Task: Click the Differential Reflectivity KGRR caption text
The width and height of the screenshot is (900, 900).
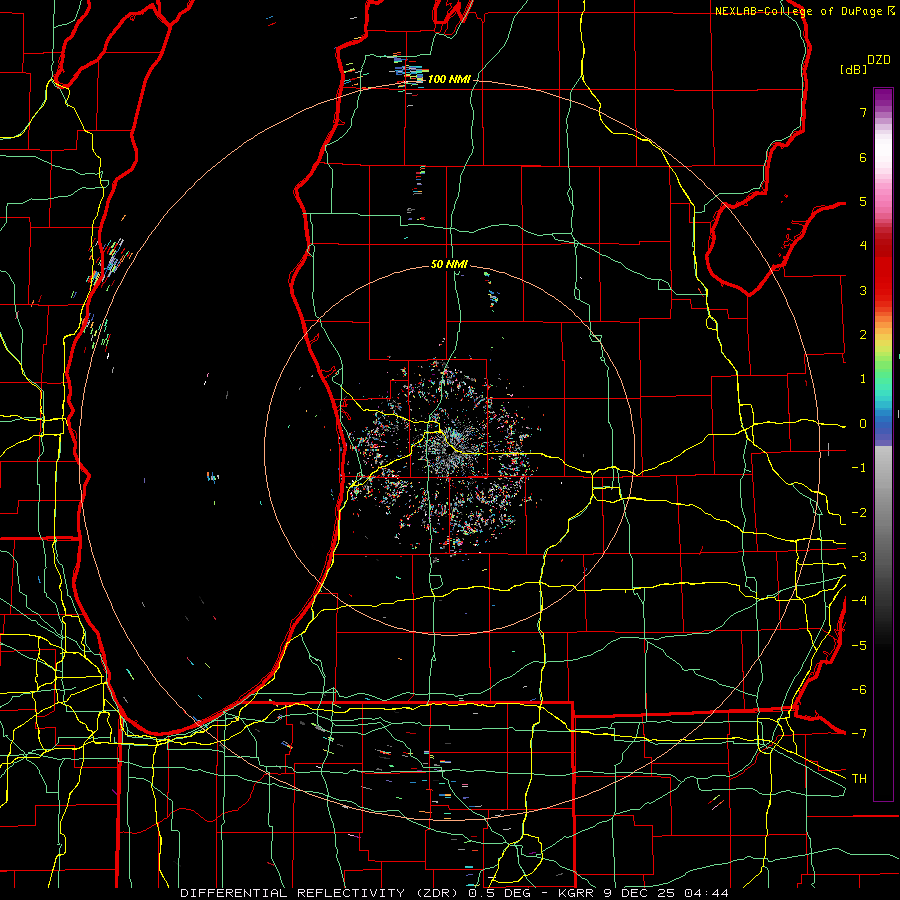Action: (455, 893)
